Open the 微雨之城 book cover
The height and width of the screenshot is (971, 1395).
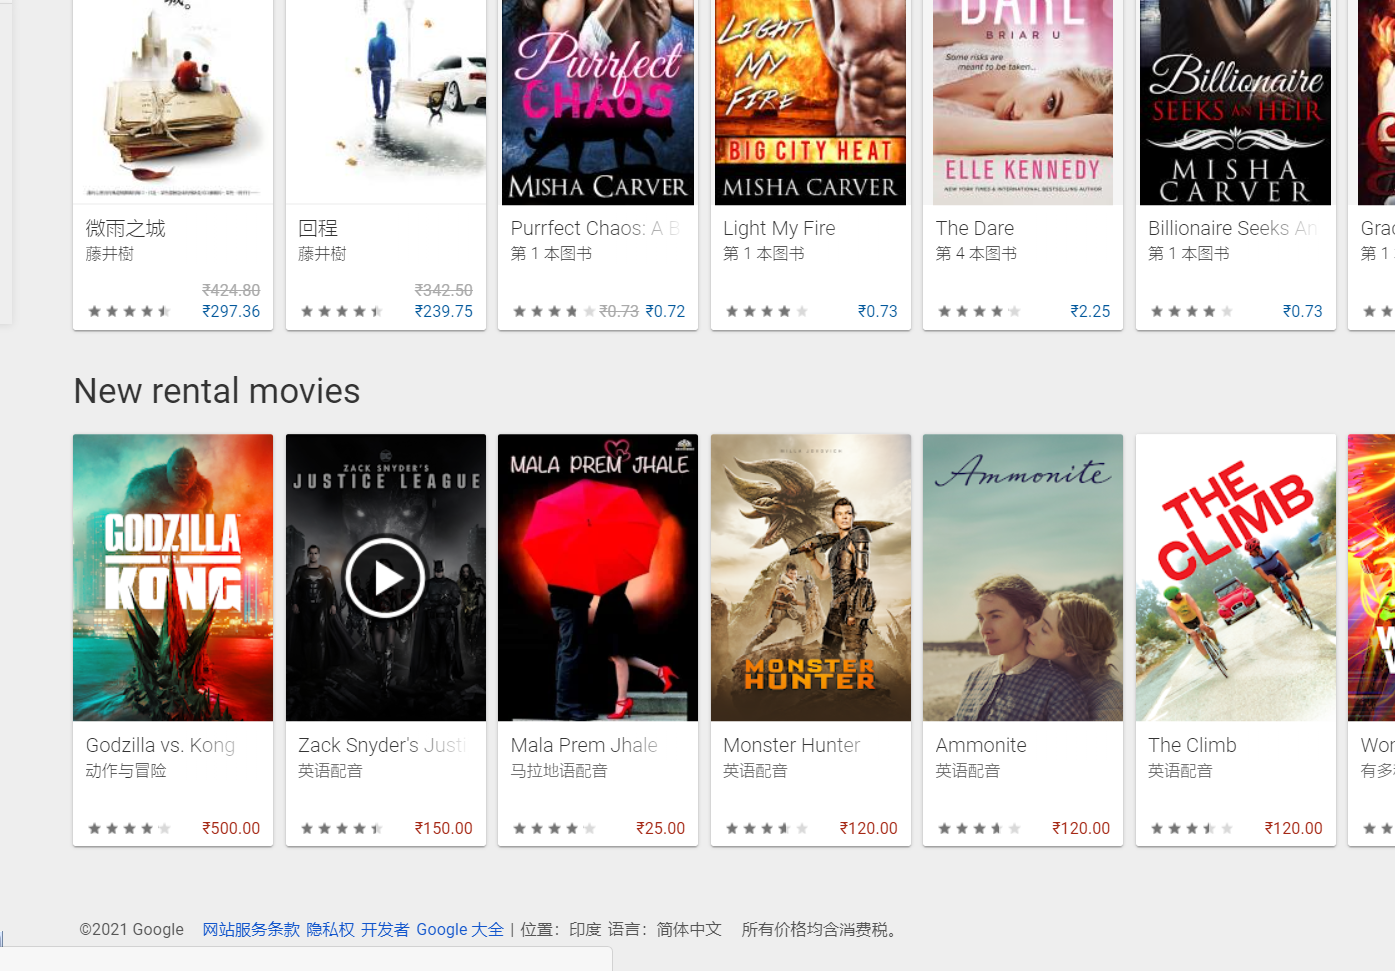tap(173, 102)
